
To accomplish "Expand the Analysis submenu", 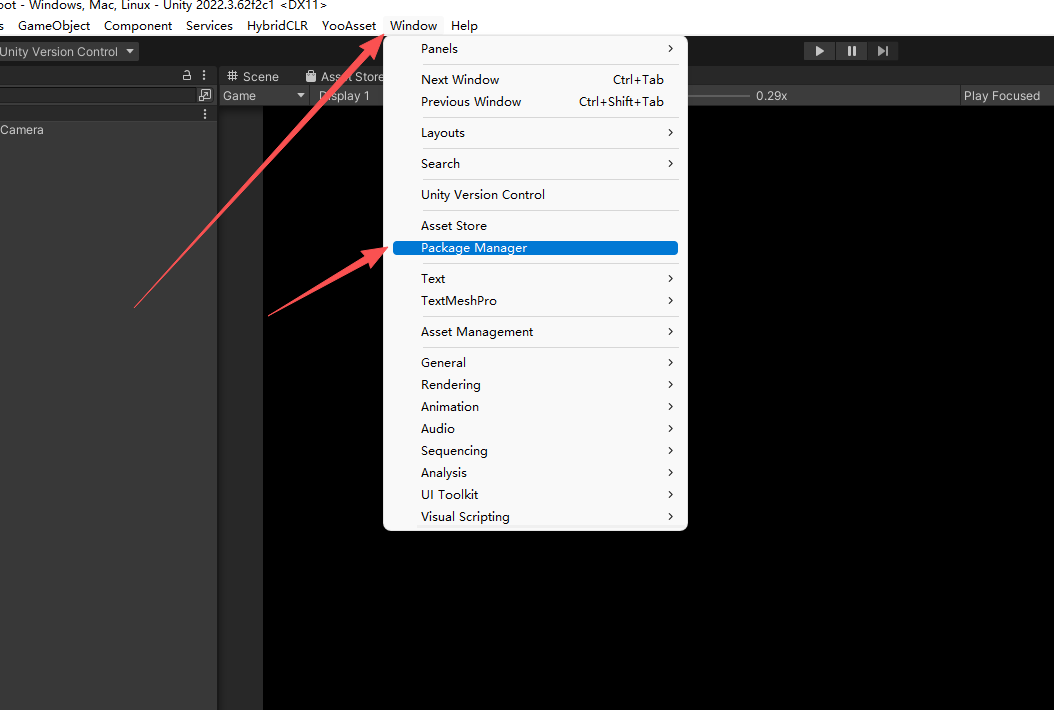I will tap(535, 473).
